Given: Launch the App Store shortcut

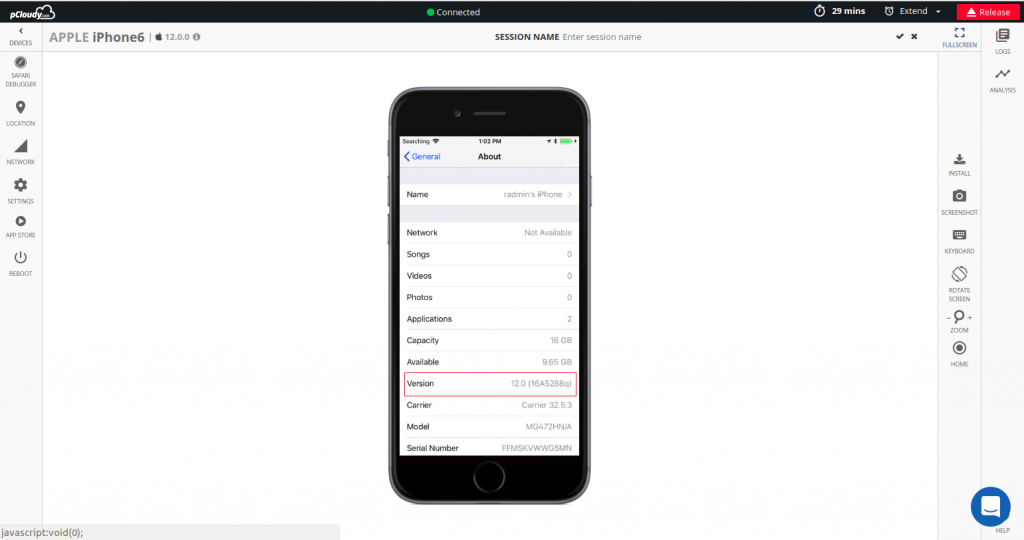Looking at the screenshot, I should pyautogui.click(x=20, y=227).
